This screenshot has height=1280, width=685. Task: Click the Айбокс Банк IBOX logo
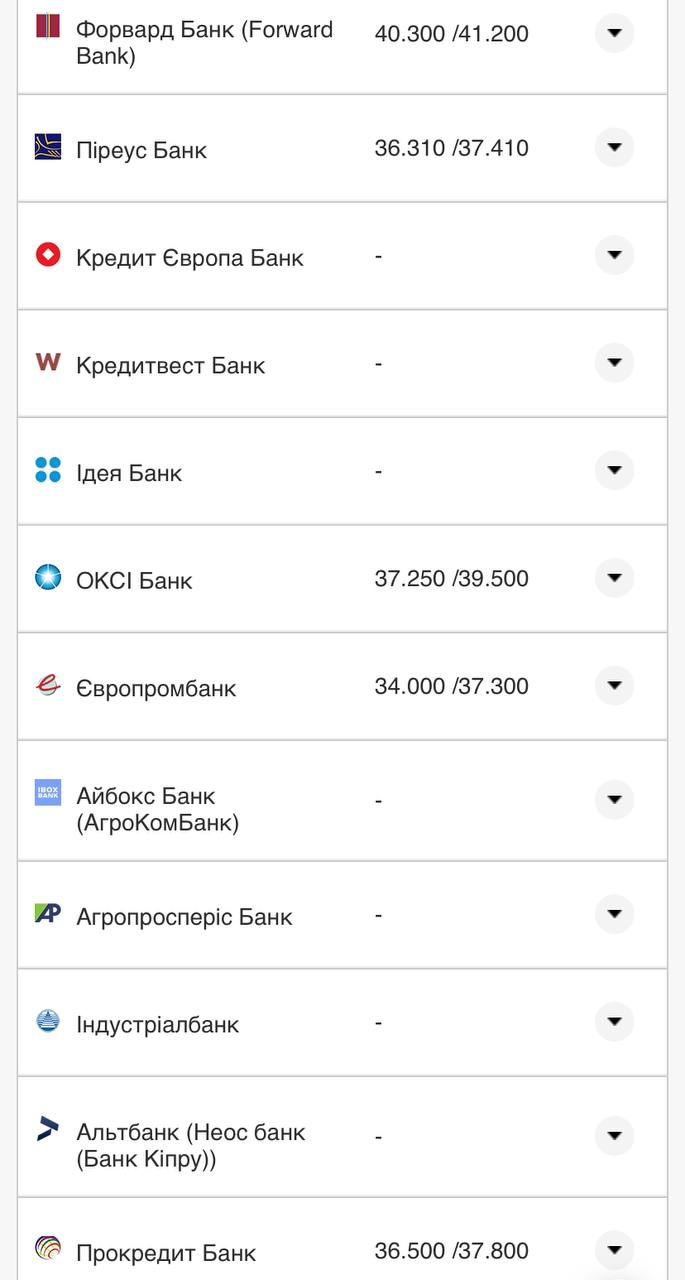point(48,793)
